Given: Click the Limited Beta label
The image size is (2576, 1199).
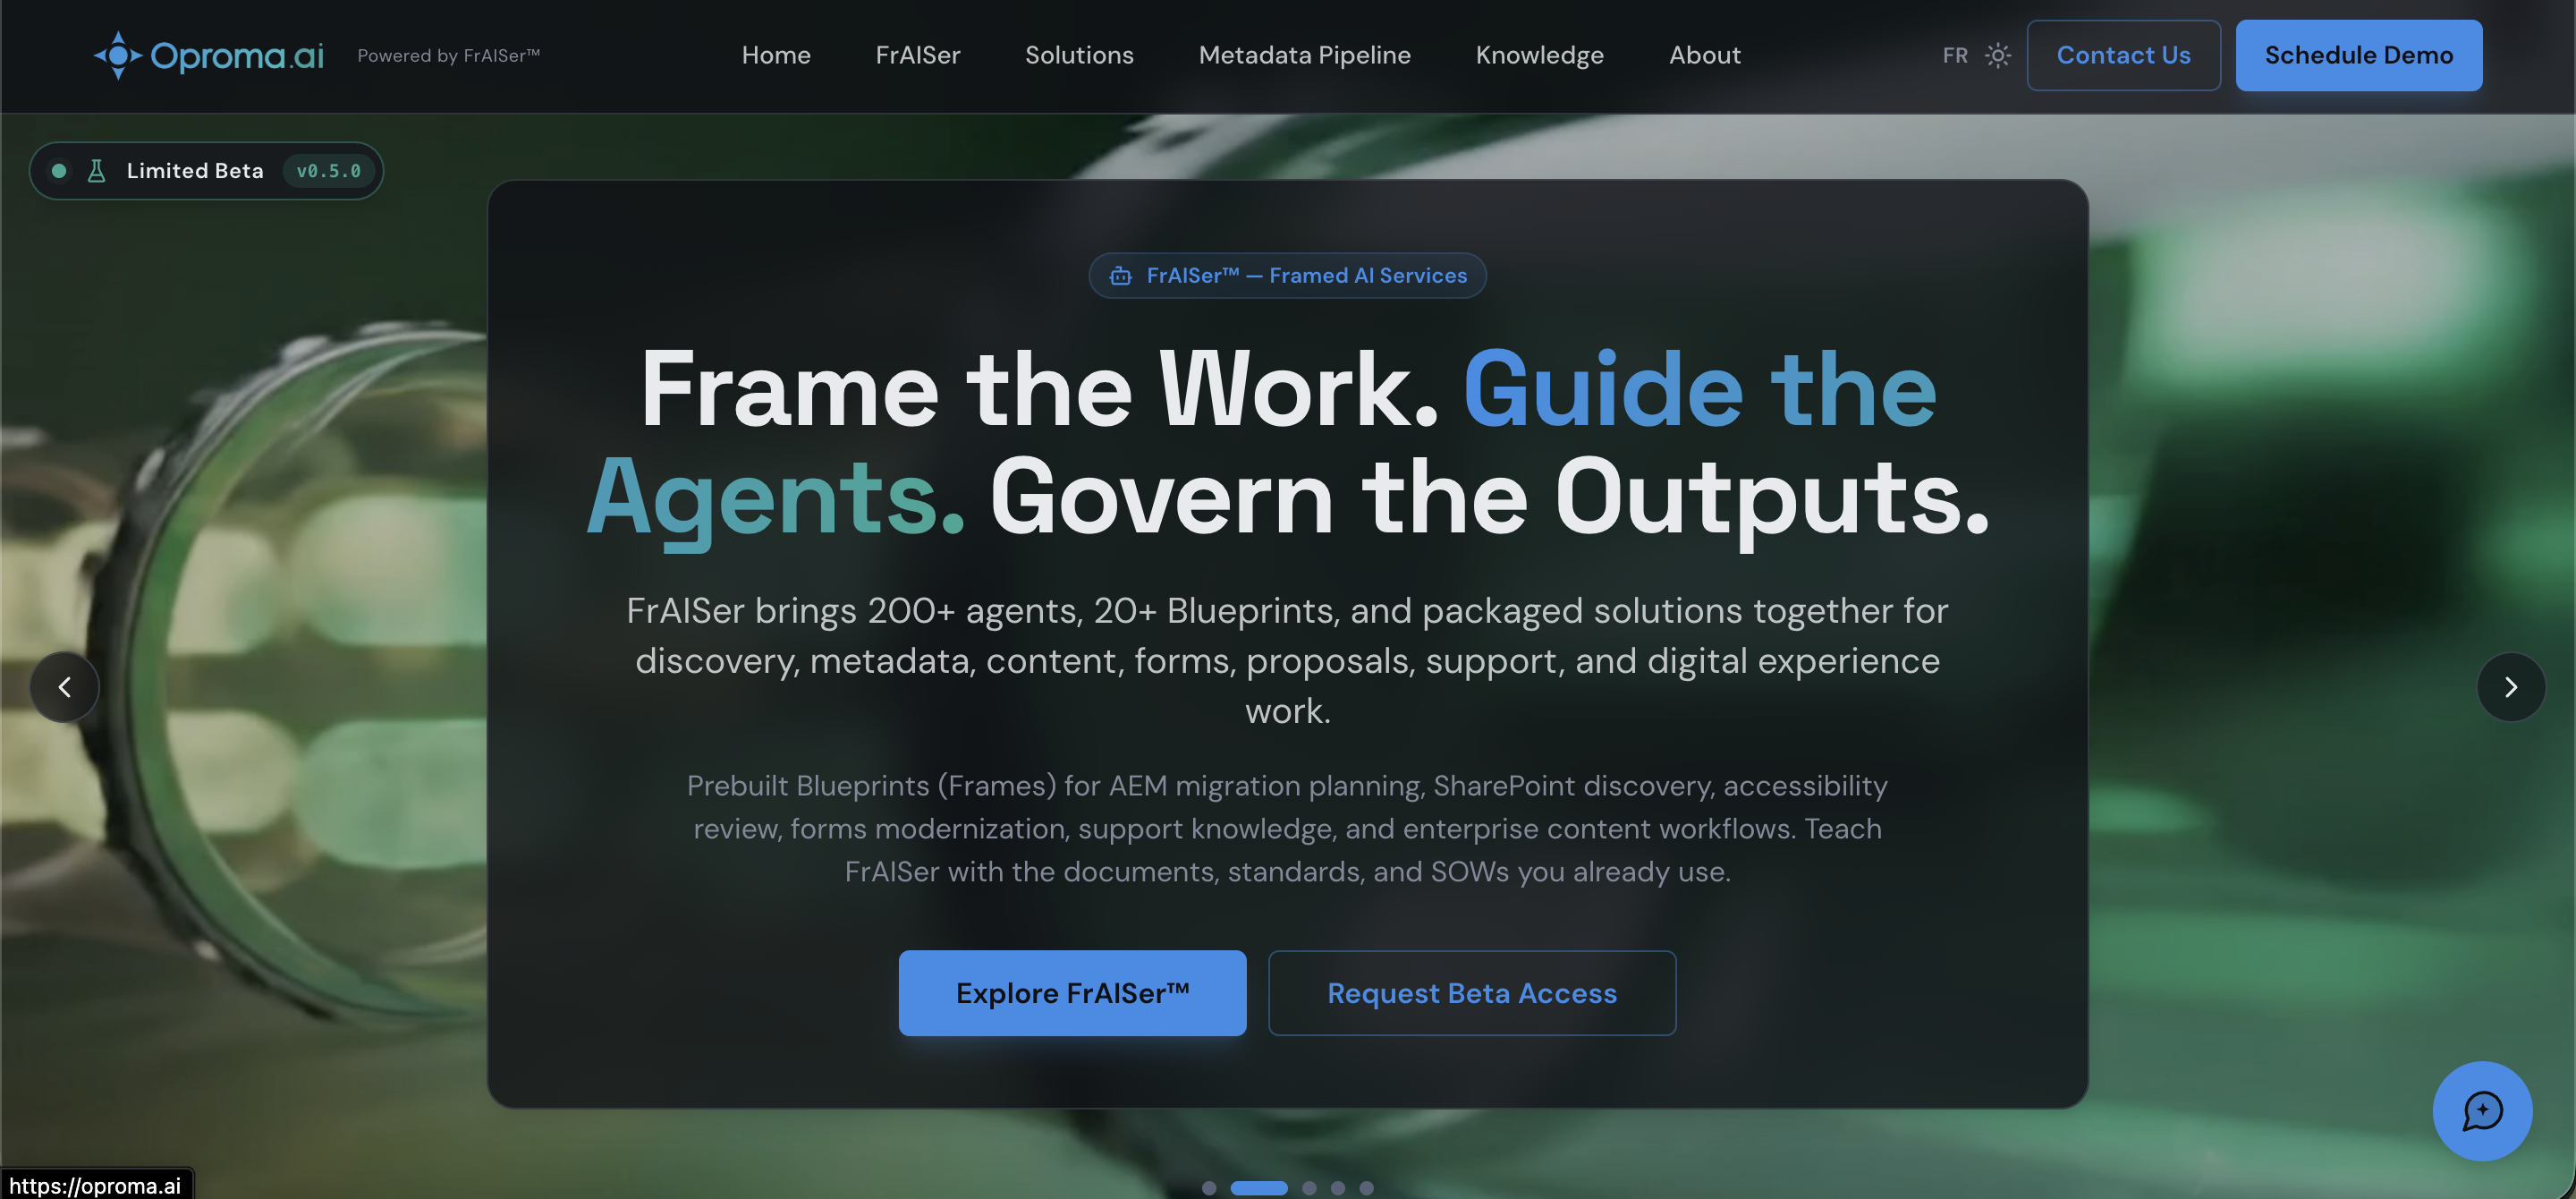Looking at the screenshot, I should click(x=195, y=171).
